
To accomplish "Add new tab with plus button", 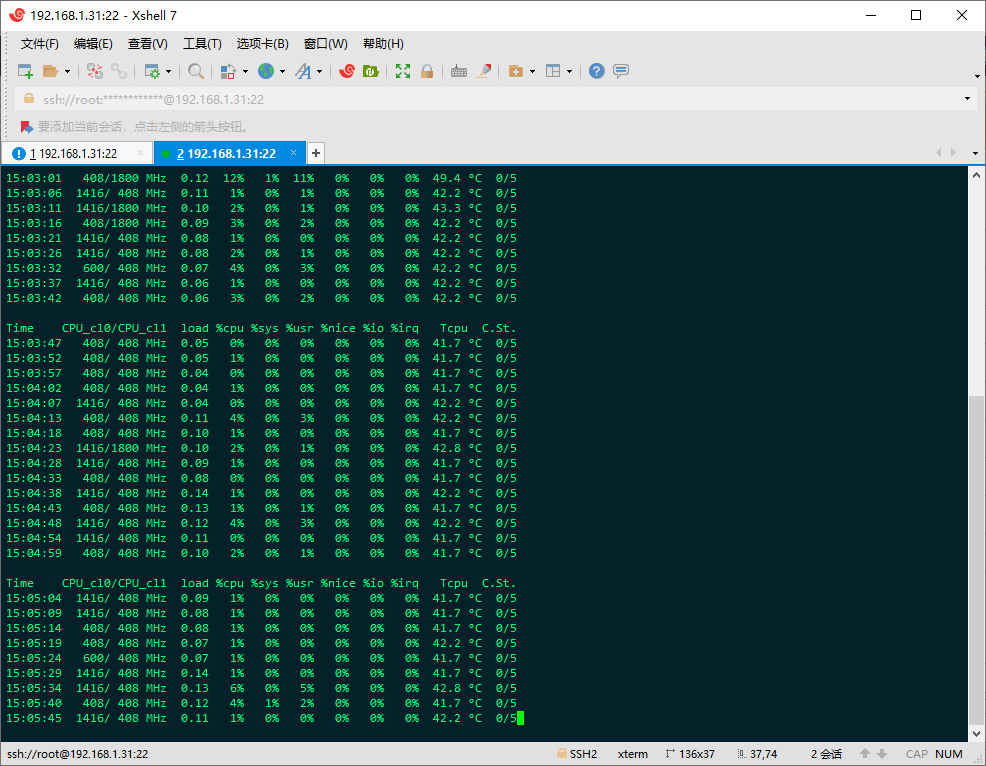I will tap(316, 153).
